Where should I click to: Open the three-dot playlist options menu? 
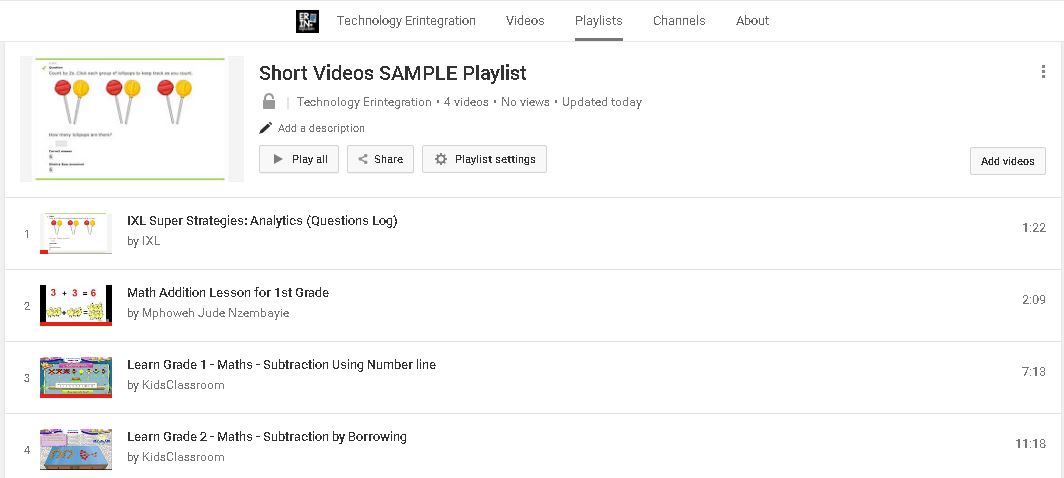click(x=1042, y=72)
